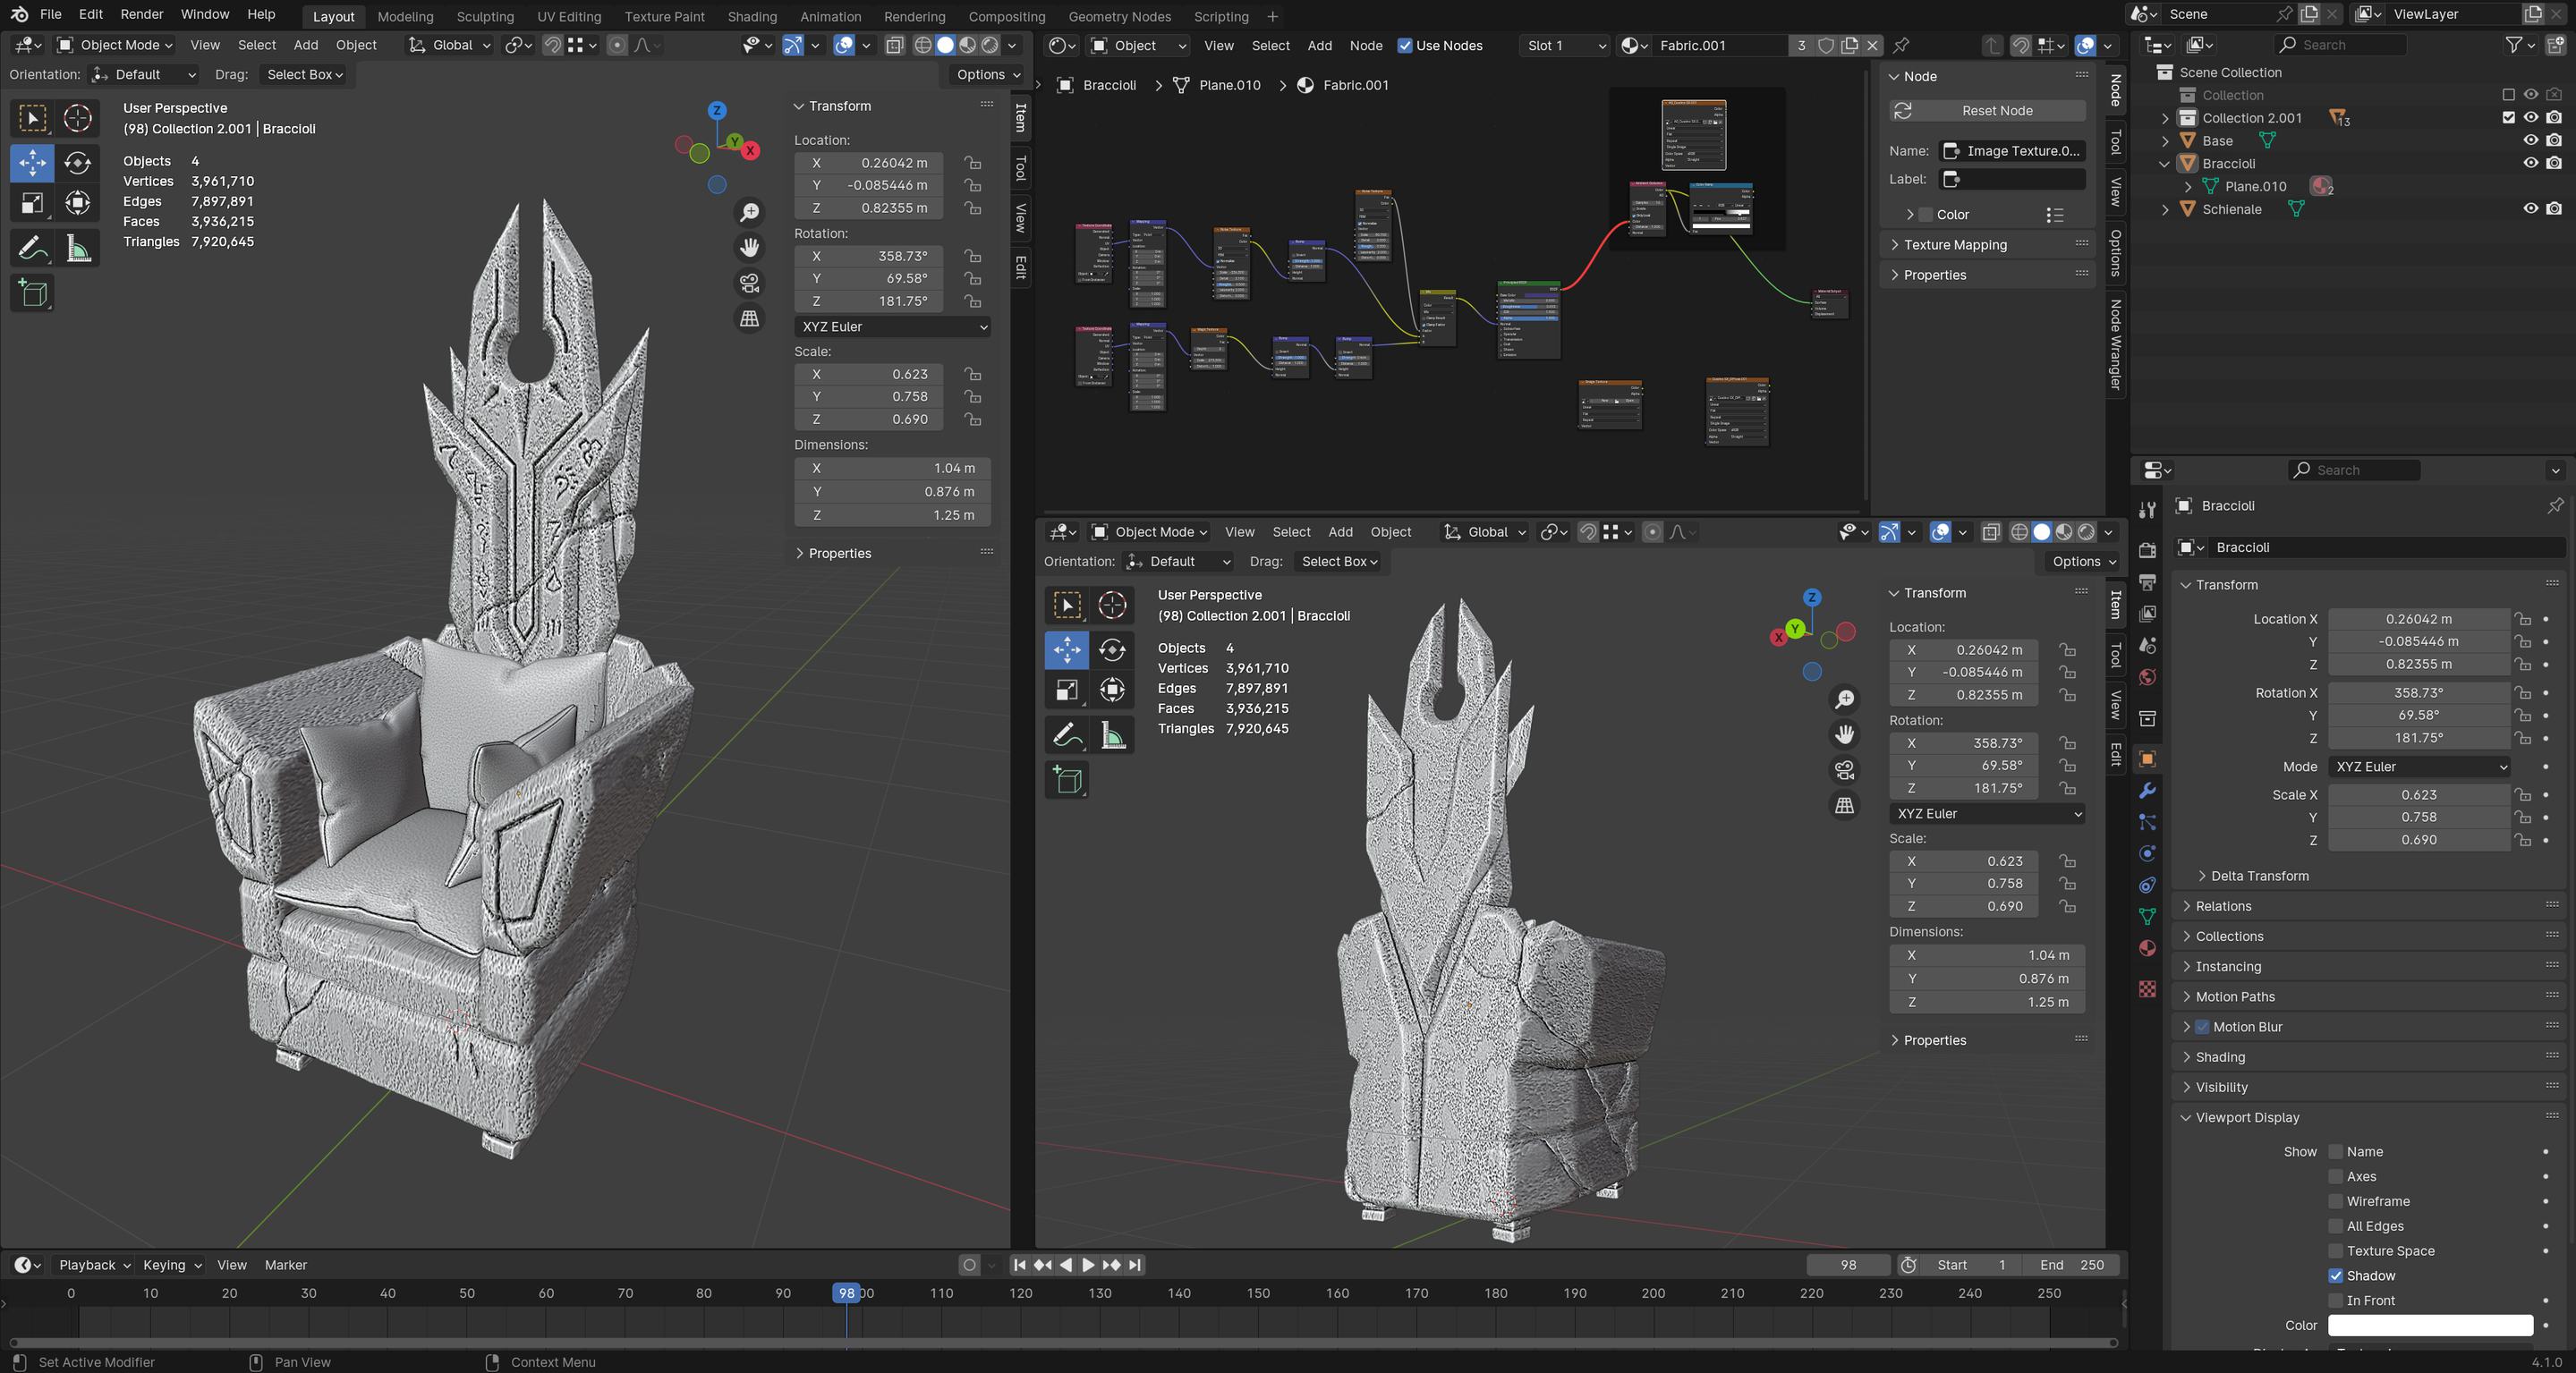Screen dimensions: 2576x1373
Task: Enable Axes viewport display checkbox
Action: (2336, 1177)
